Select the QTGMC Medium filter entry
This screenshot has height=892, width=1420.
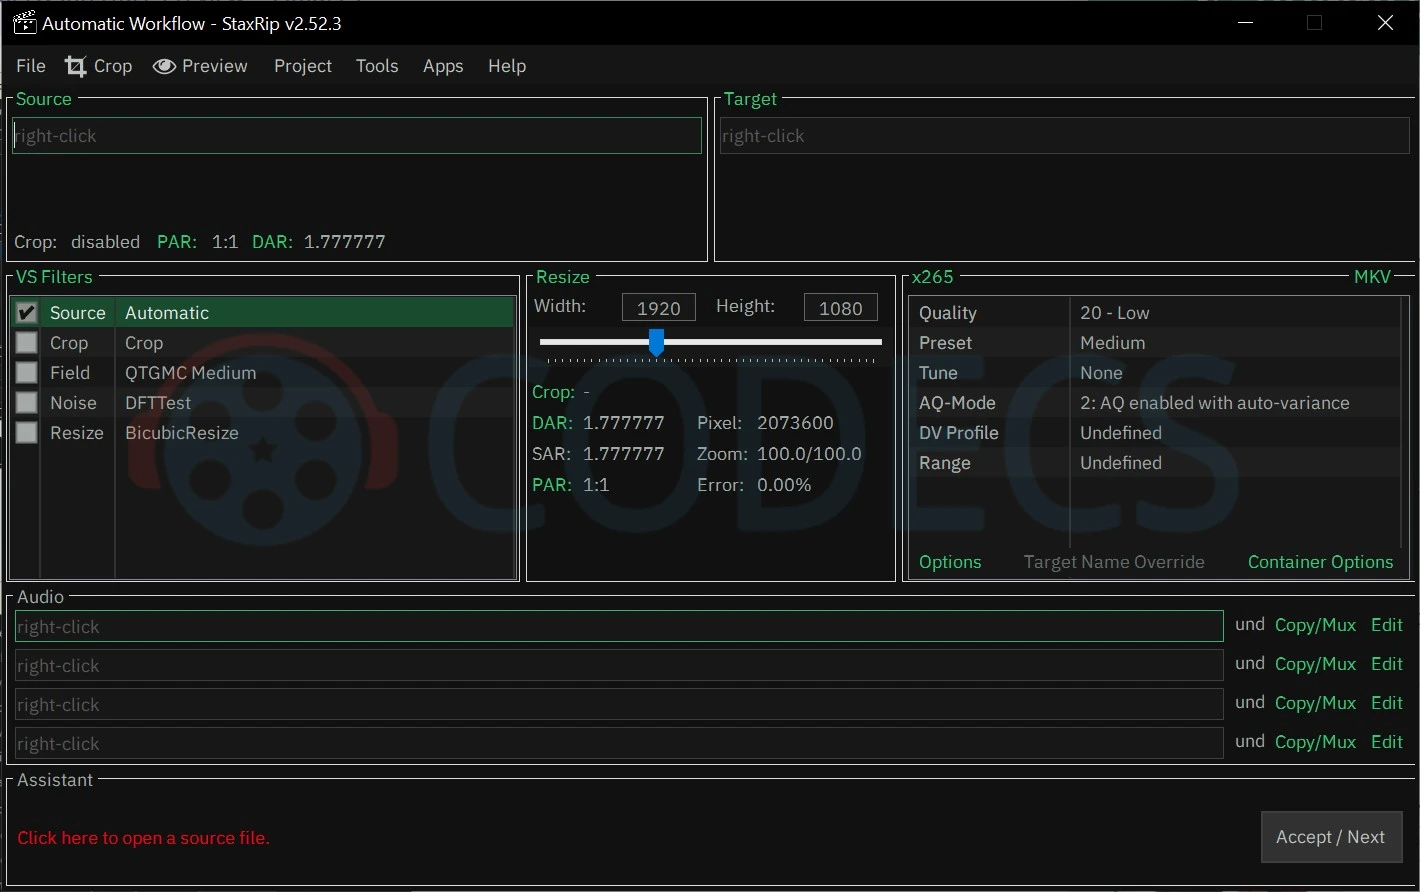click(x=191, y=373)
